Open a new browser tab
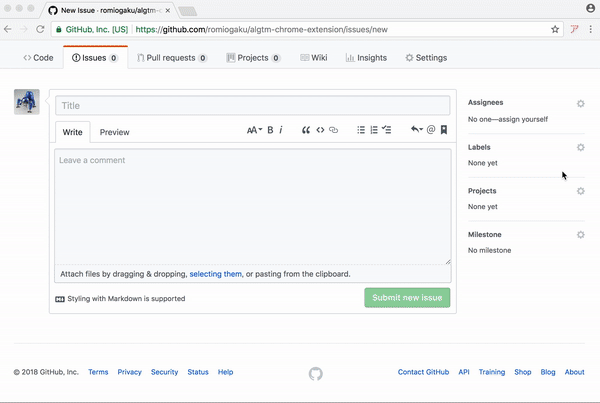This screenshot has width=600, height=403. click(x=188, y=11)
